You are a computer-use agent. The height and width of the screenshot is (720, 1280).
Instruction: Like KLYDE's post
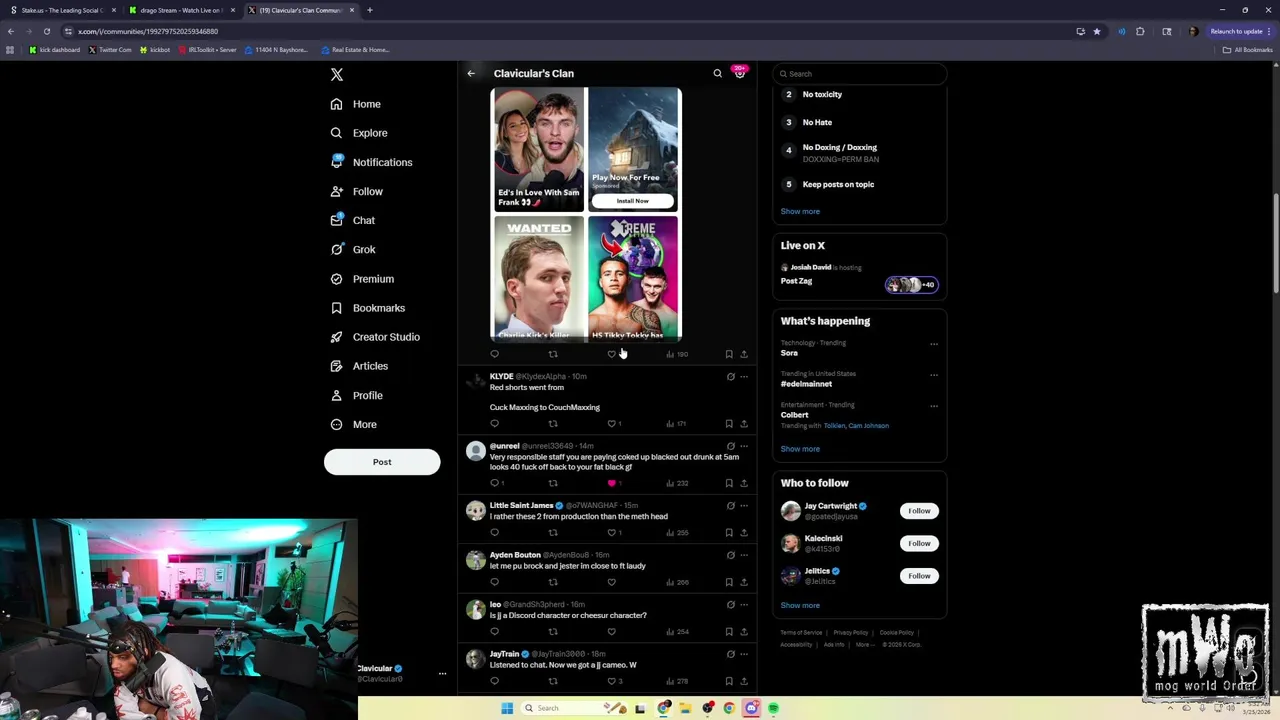pyautogui.click(x=612, y=424)
